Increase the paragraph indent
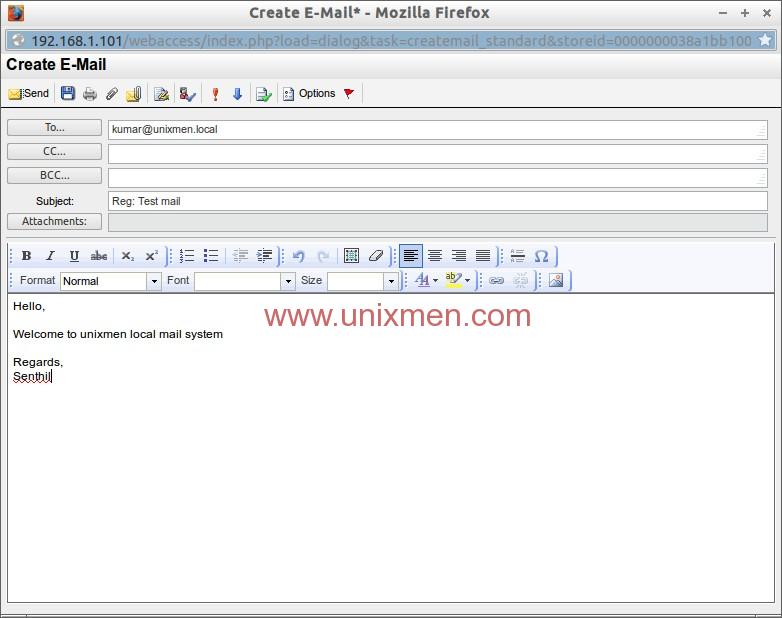782x618 pixels. pos(264,256)
